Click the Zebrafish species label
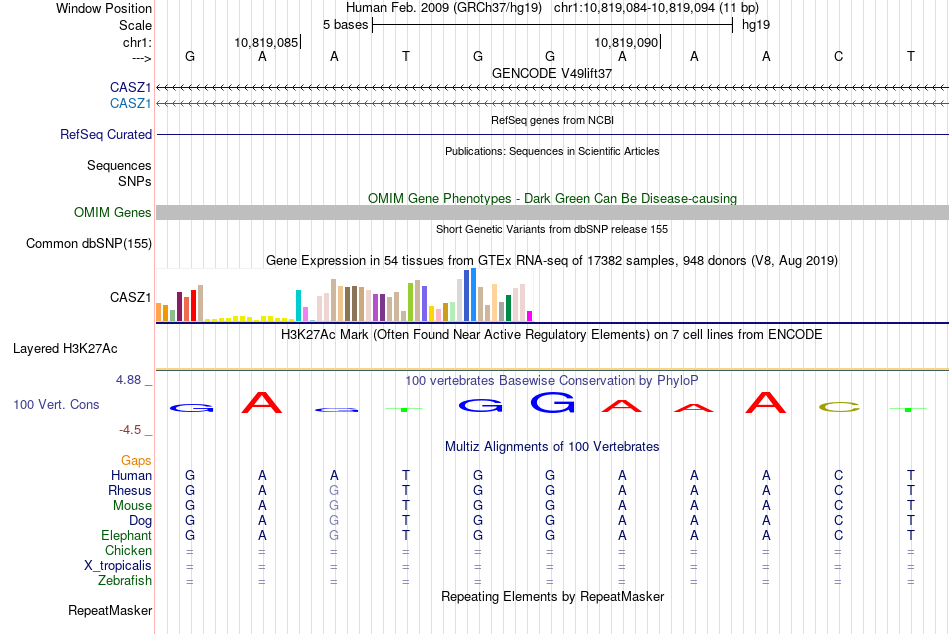950x634 pixels. pyautogui.click(x=125, y=581)
